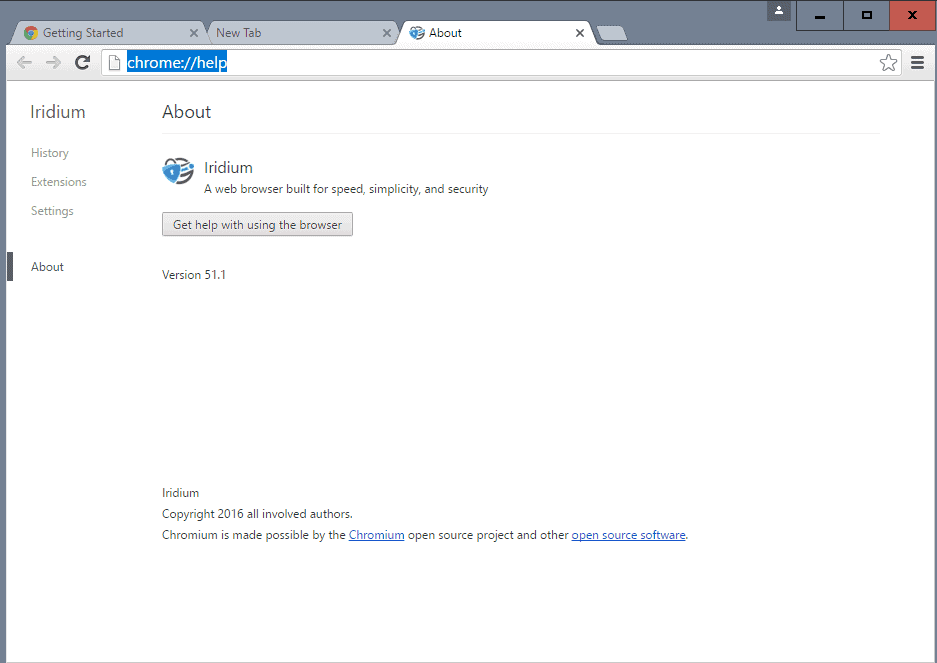The height and width of the screenshot is (663, 937).
Task: Click the browser tagline about speed, simplicity
Action: (346, 189)
